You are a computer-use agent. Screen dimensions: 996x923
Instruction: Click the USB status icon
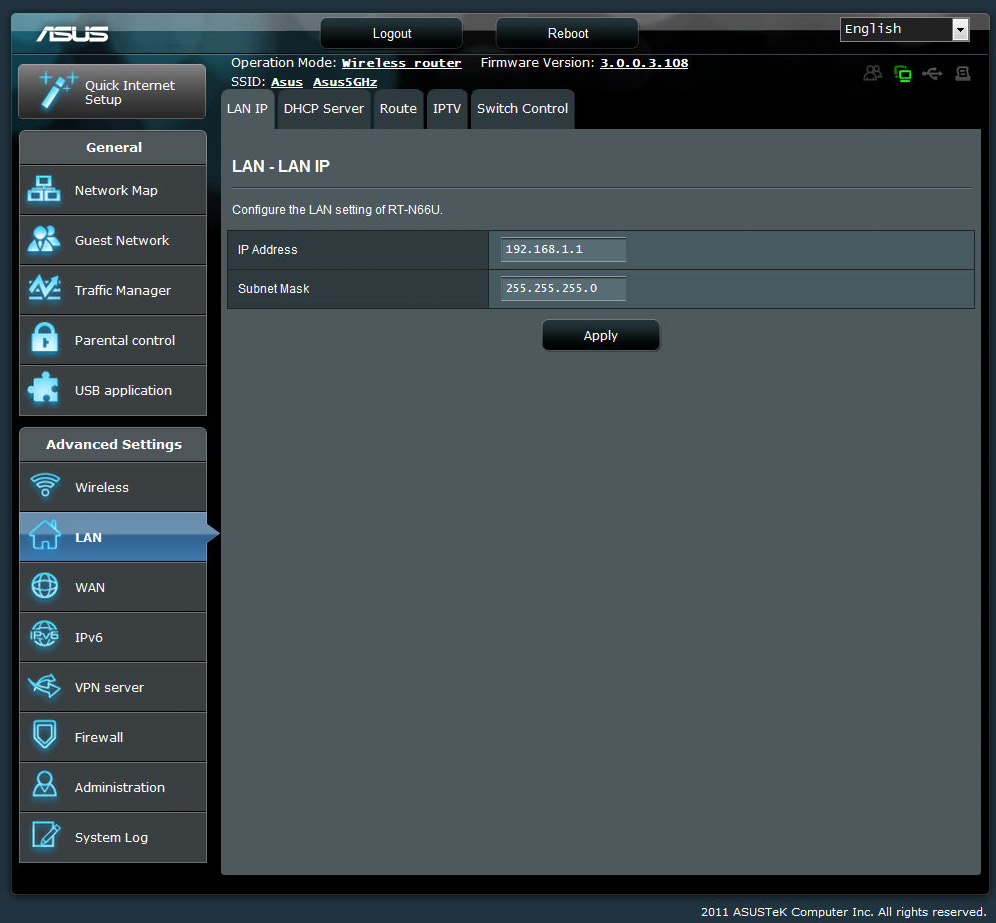point(932,74)
